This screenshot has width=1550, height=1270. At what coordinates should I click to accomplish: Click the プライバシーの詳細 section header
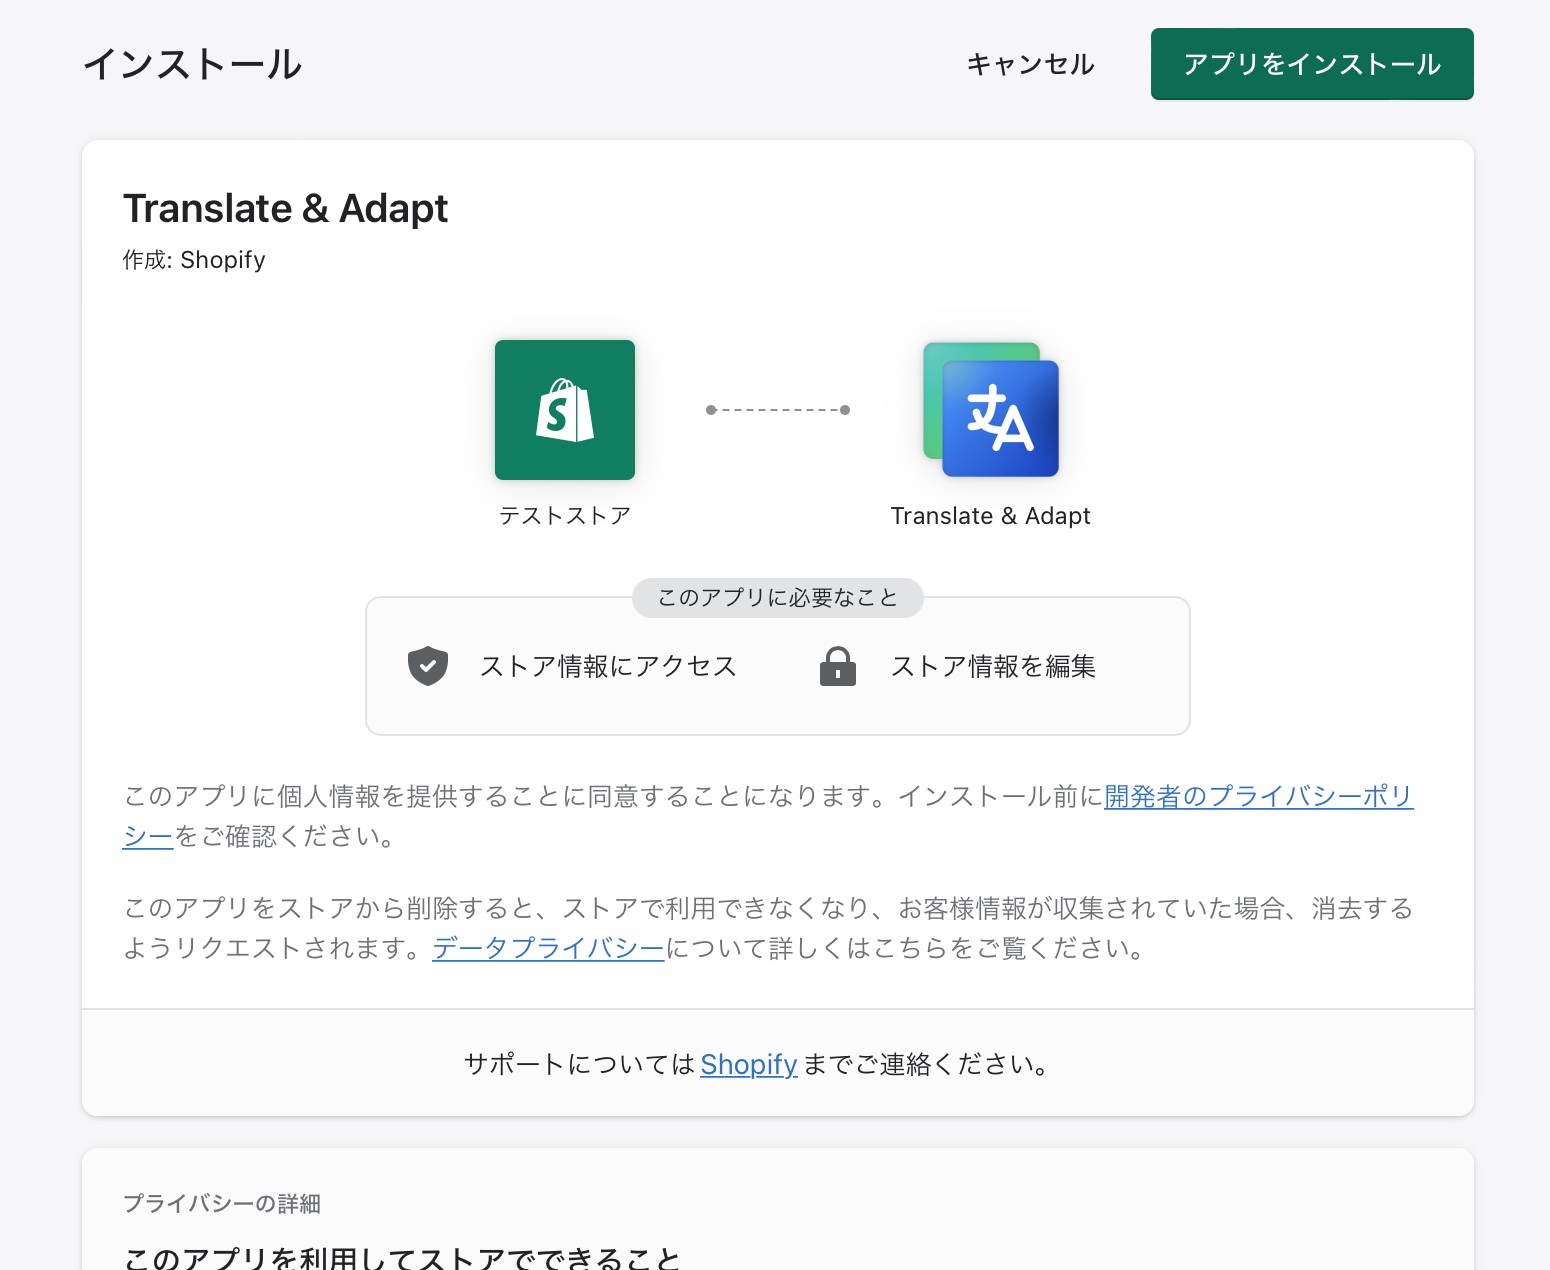(221, 1204)
